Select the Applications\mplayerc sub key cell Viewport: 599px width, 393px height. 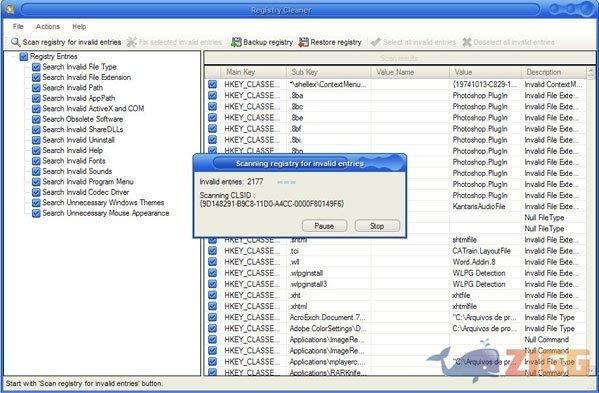(x=329, y=362)
